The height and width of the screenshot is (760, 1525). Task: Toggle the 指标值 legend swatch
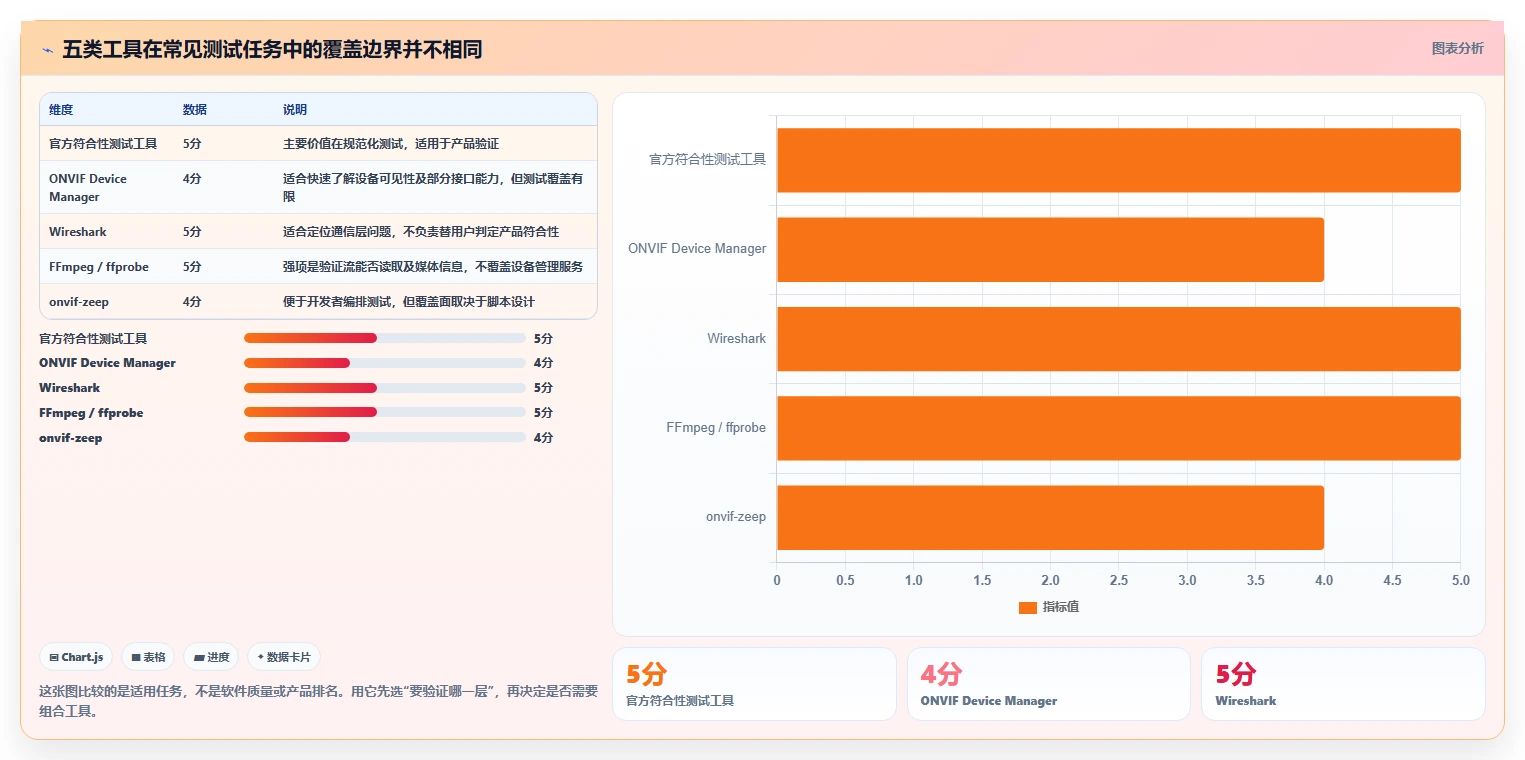(1027, 607)
